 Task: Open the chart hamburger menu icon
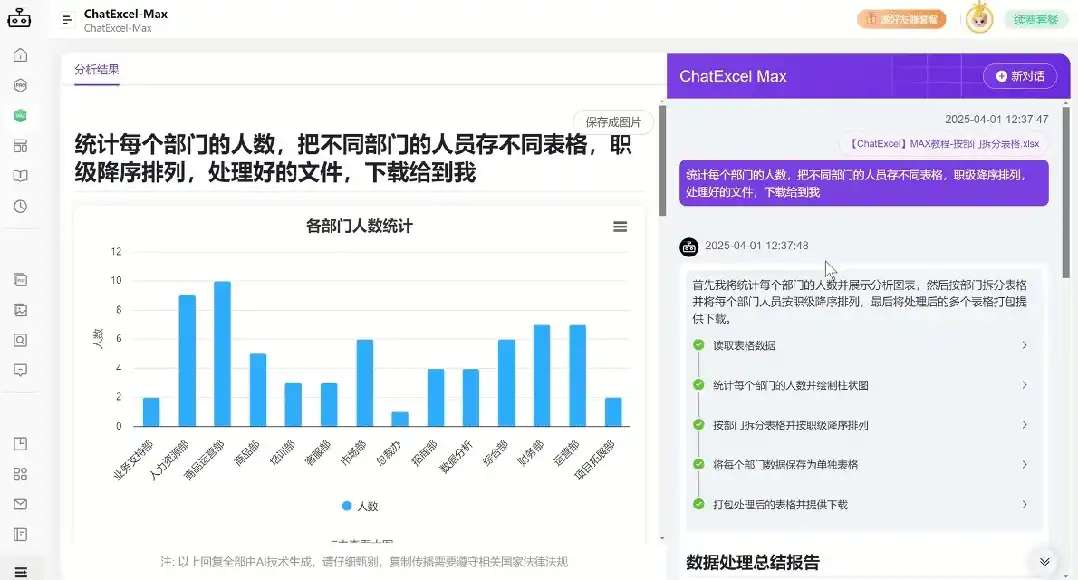[620, 227]
